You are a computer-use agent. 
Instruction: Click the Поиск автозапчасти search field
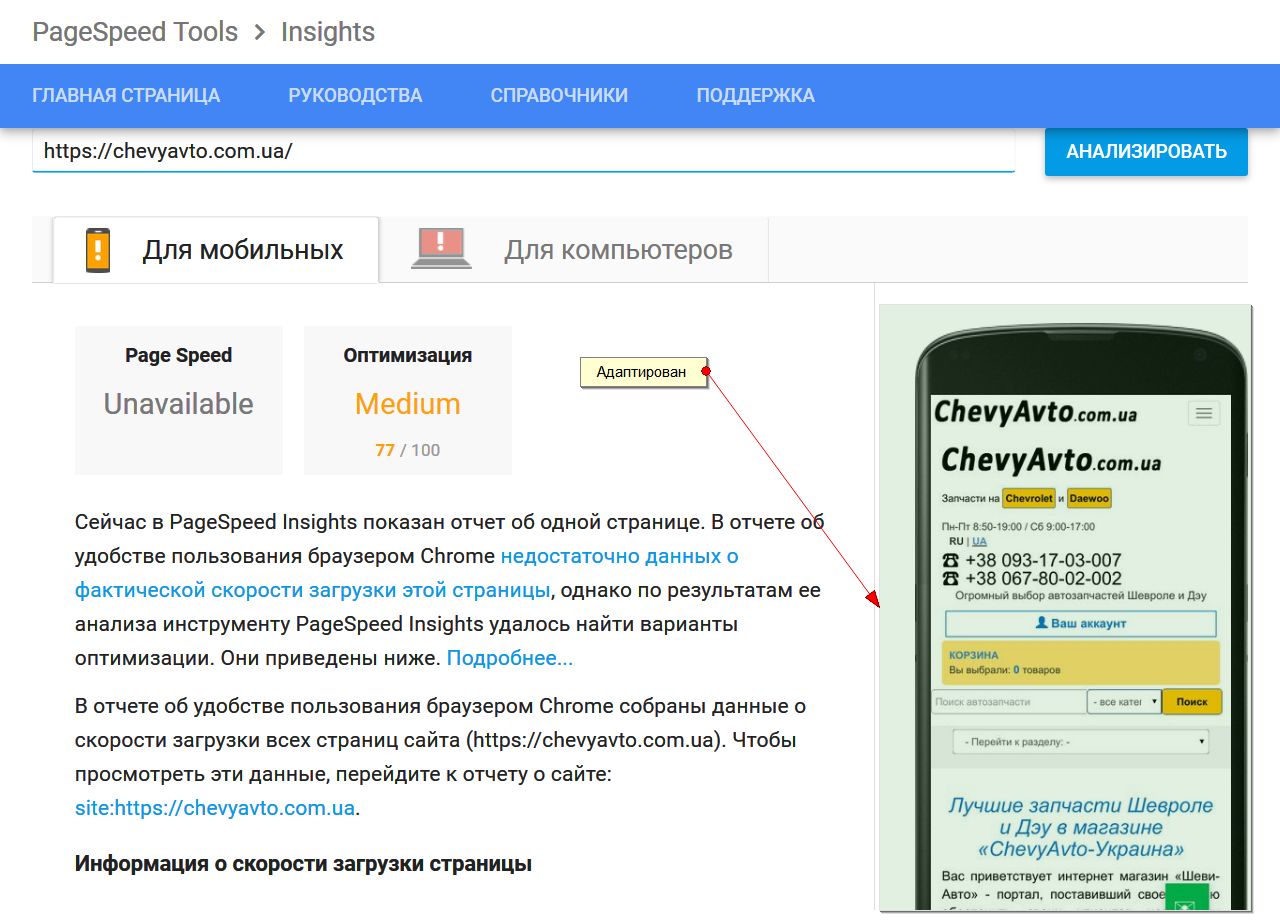pyautogui.click(x=1009, y=702)
